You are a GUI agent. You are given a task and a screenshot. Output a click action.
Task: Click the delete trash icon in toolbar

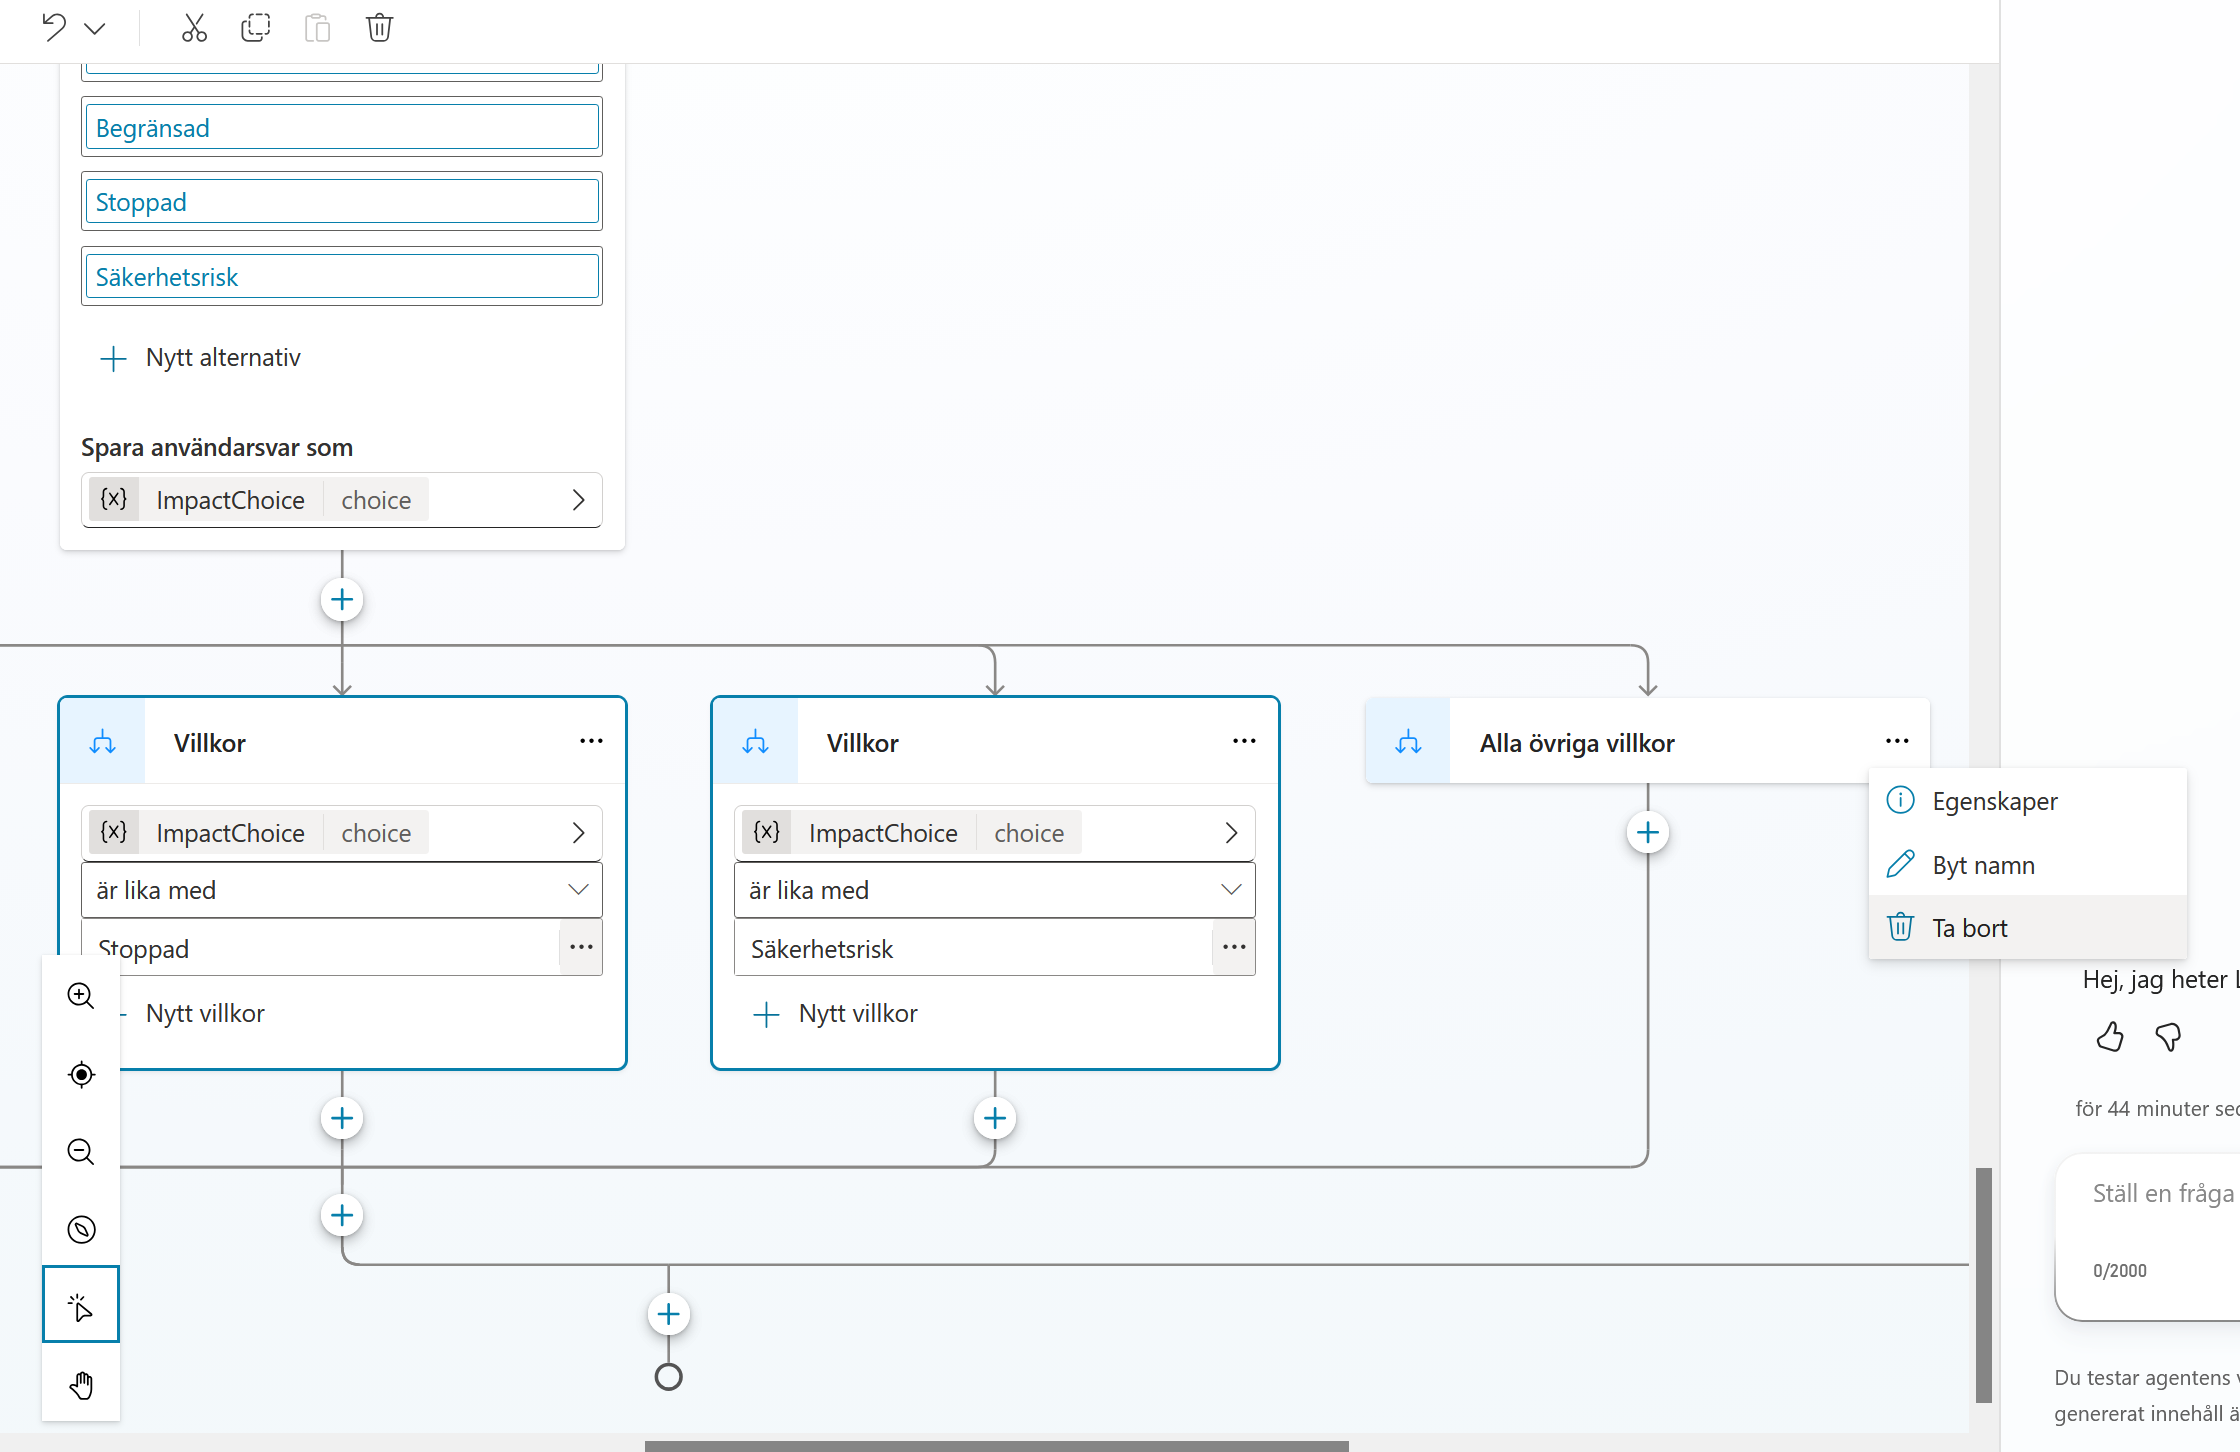pos(379,28)
